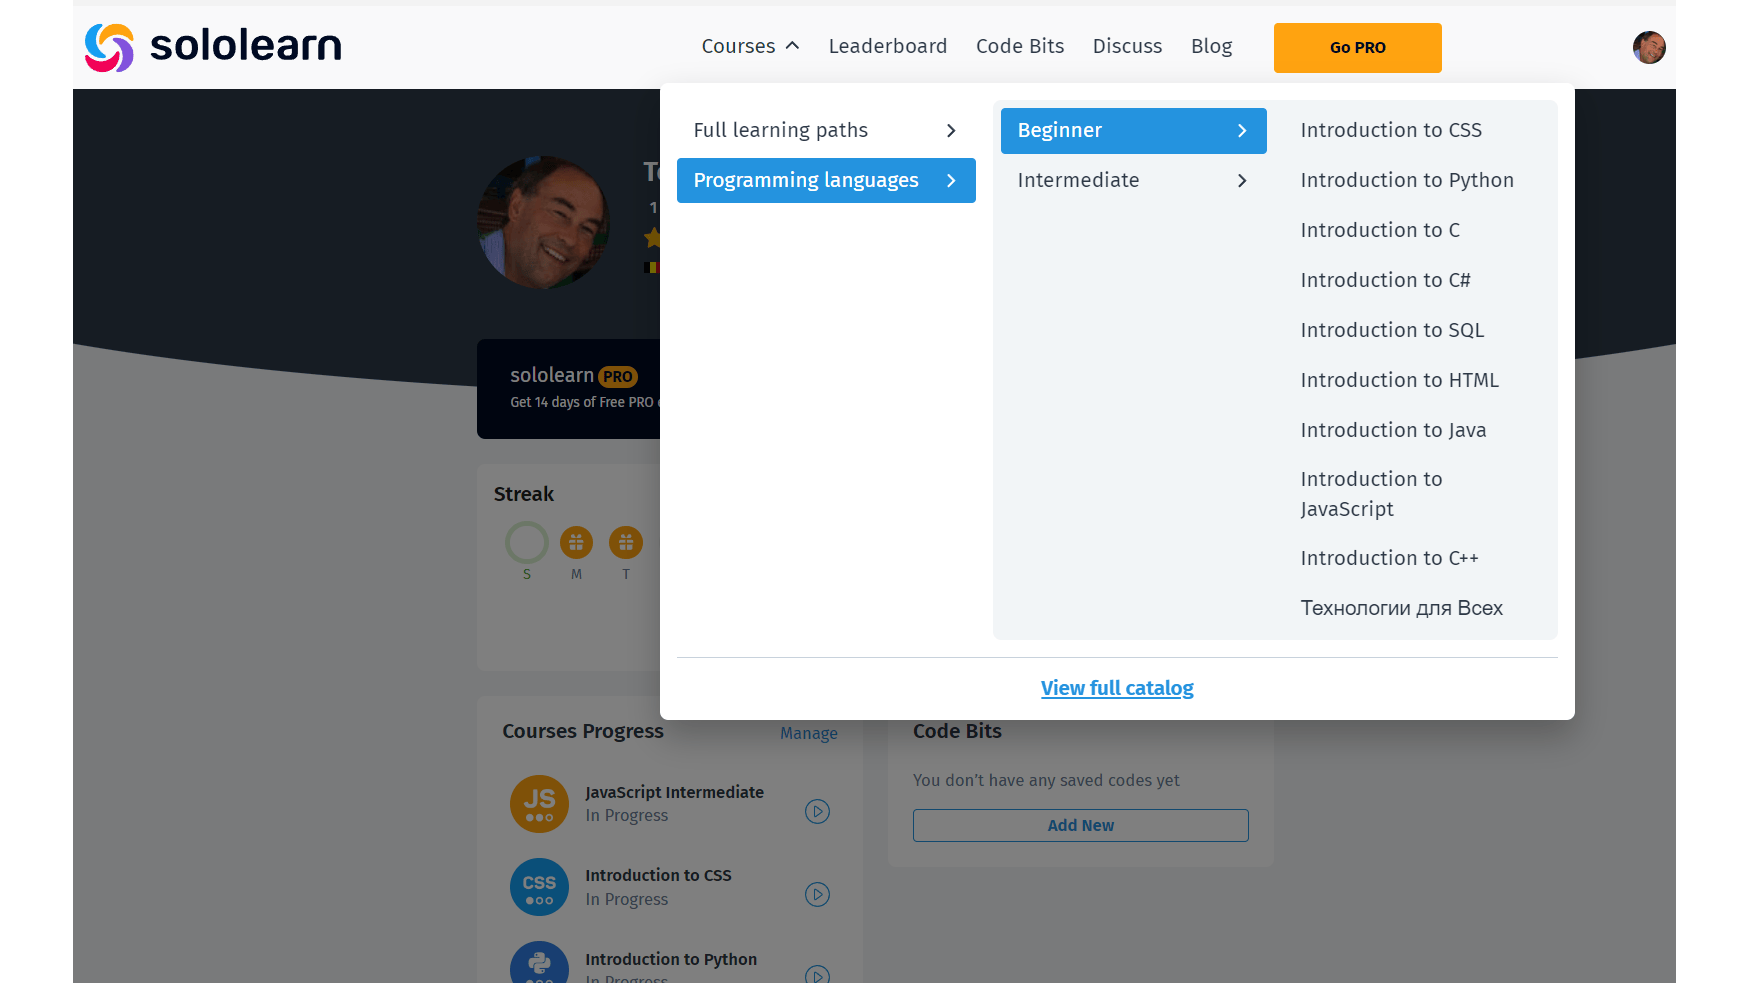
Task: Select the Introduction to SQL course
Action: pyautogui.click(x=1393, y=330)
